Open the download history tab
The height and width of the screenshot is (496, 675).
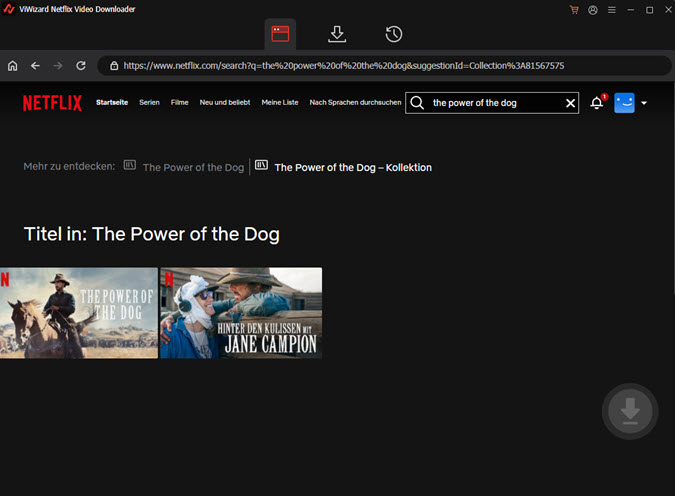[393, 34]
